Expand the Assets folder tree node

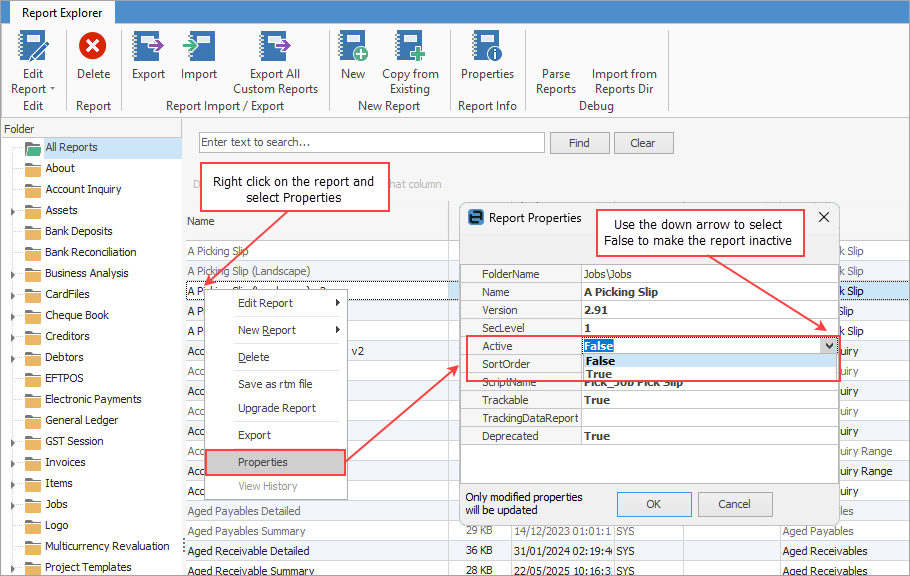13,211
